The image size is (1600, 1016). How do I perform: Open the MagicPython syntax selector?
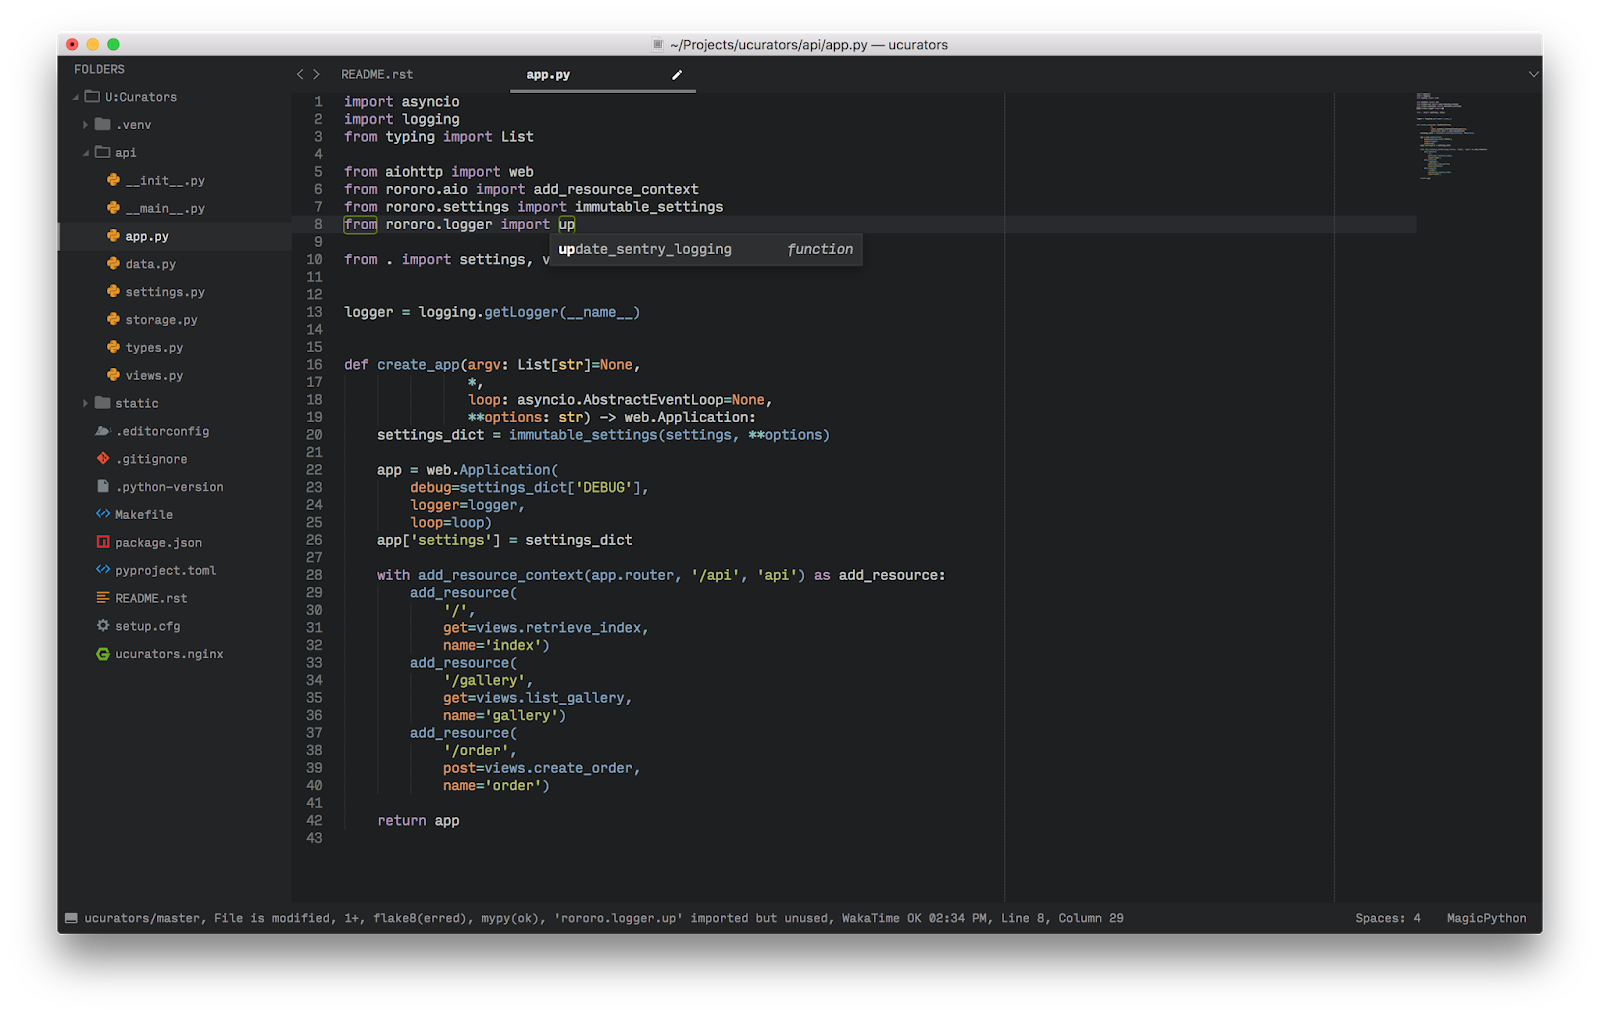click(1486, 917)
